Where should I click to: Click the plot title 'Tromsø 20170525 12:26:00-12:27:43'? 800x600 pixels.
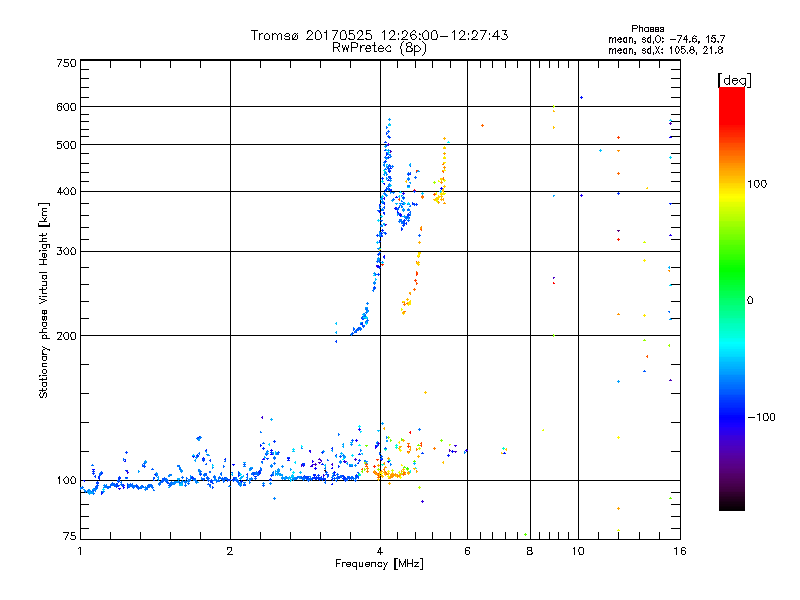click(x=379, y=35)
